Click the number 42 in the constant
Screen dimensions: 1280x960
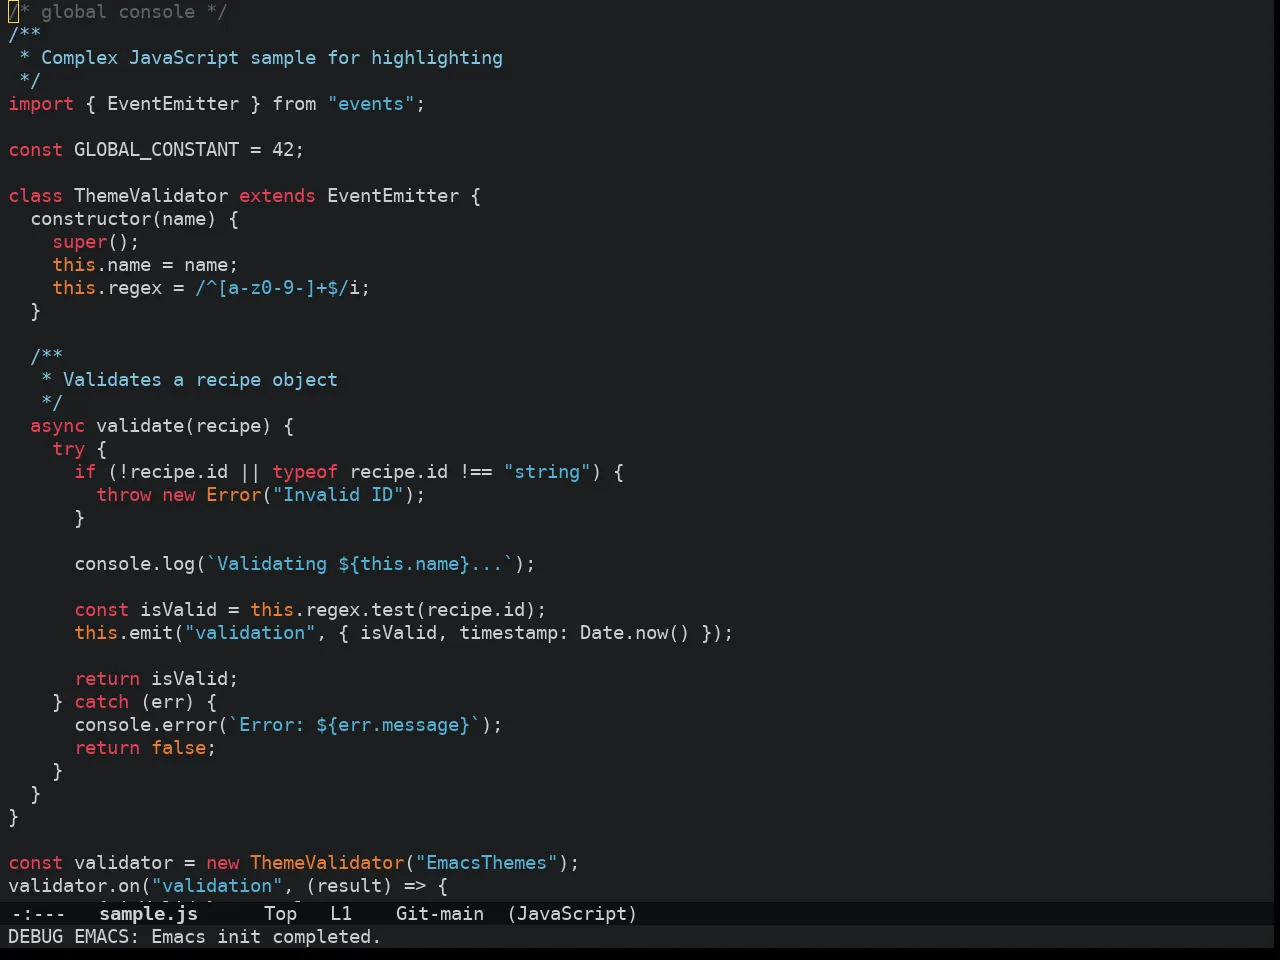click(x=283, y=150)
